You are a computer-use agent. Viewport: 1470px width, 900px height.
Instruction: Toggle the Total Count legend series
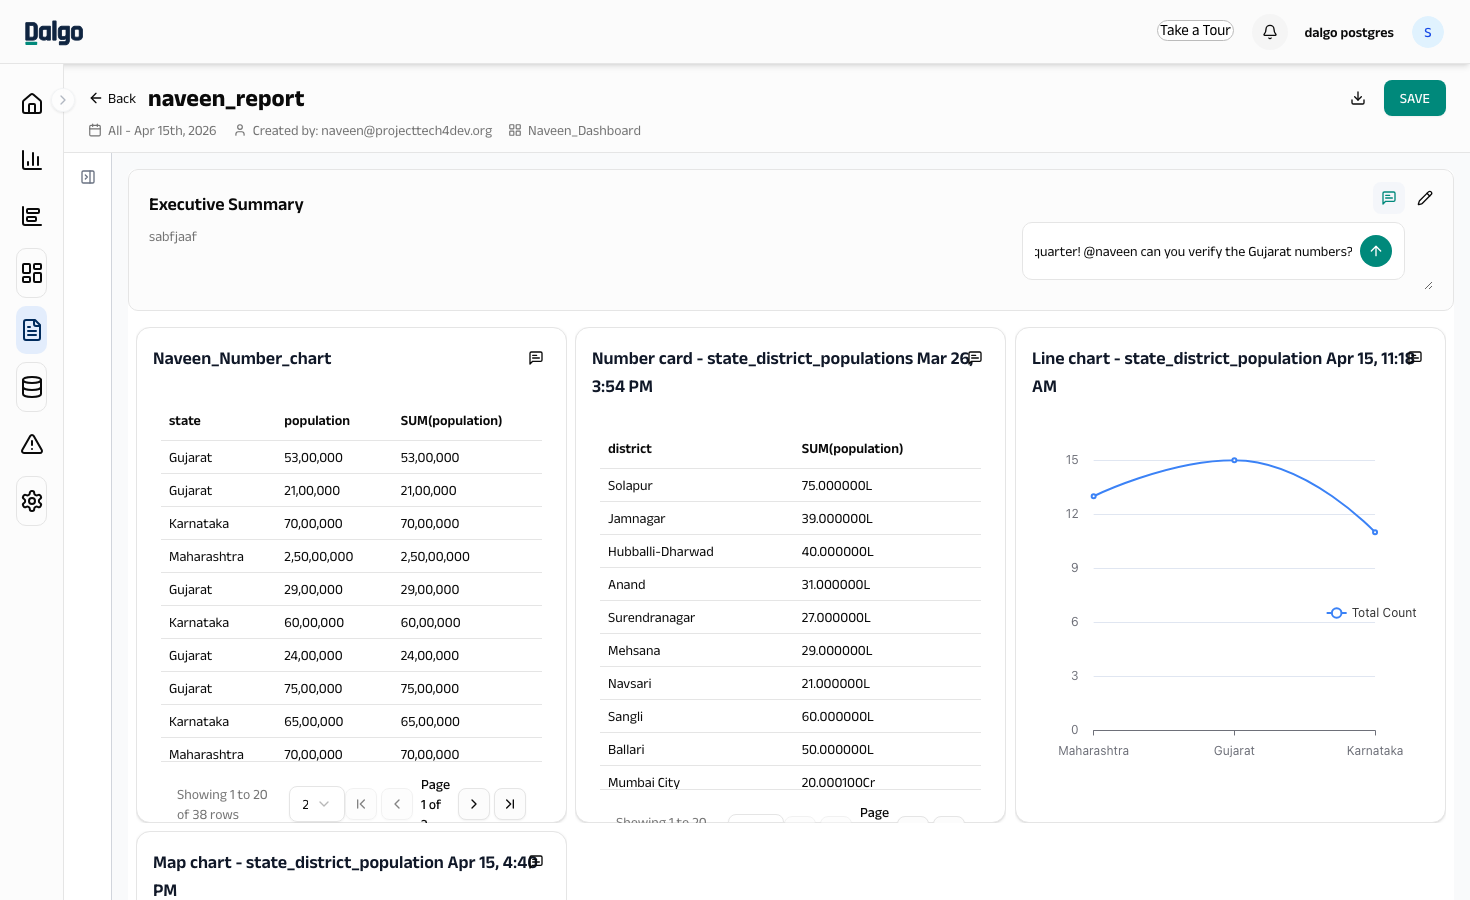(x=1372, y=613)
